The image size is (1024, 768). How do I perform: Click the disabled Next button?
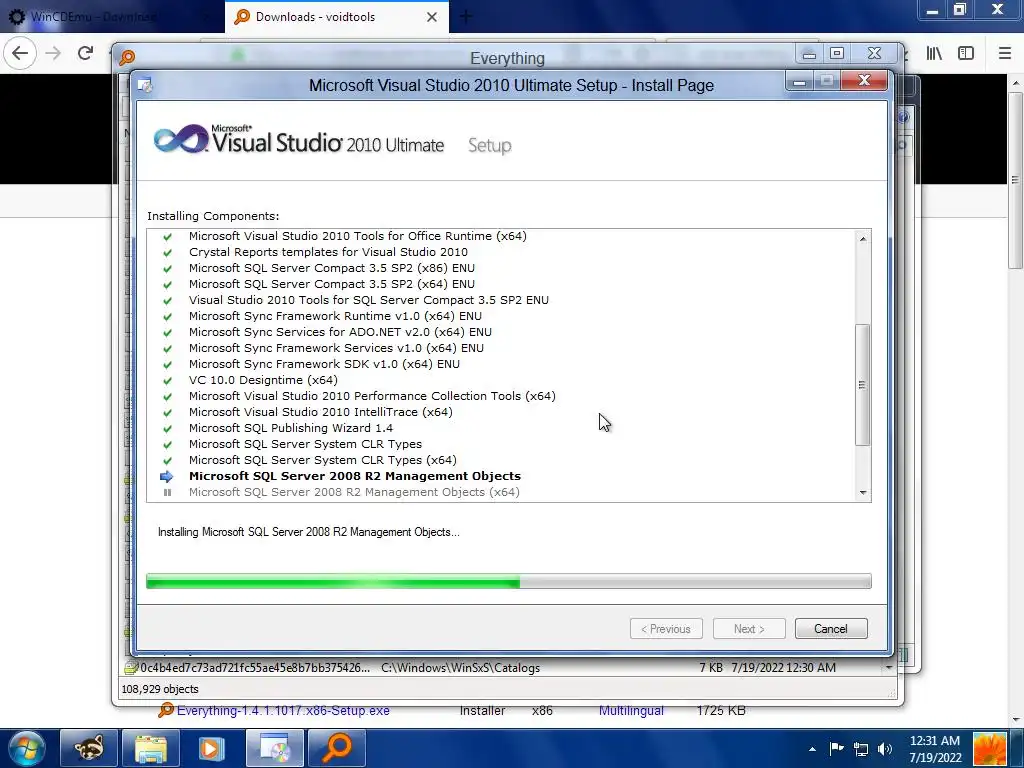pyautogui.click(x=748, y=628)
